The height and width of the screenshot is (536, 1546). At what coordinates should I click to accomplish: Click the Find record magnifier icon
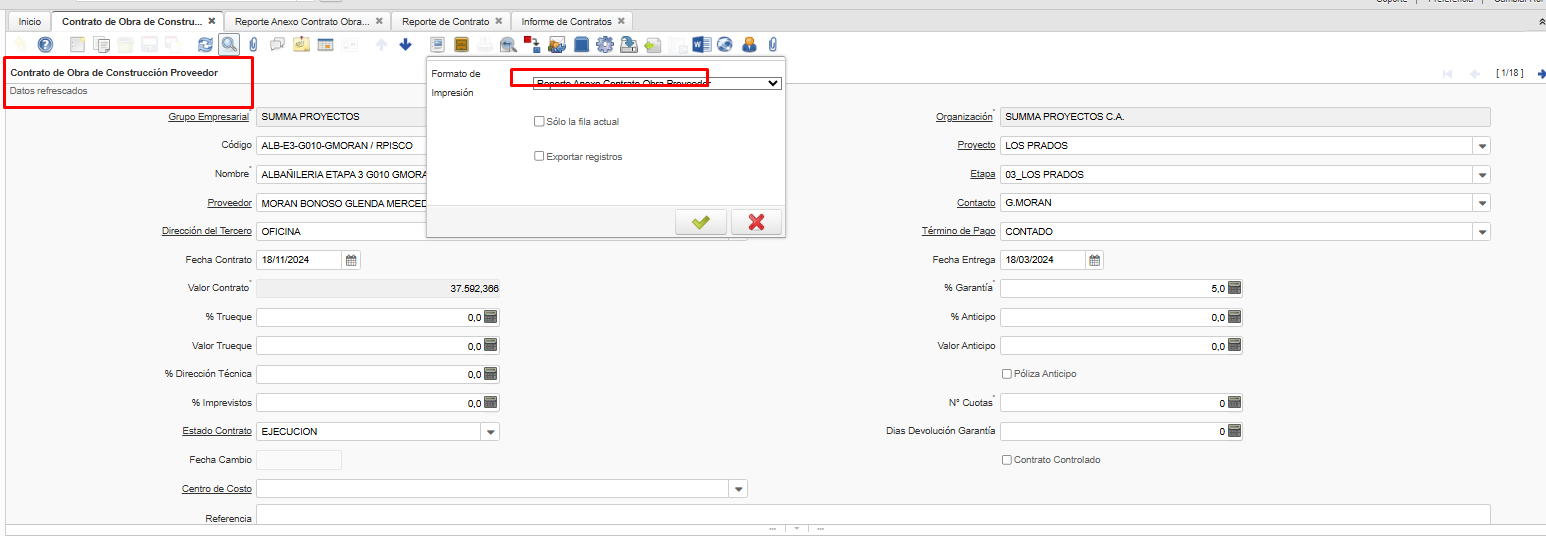(229, 44)
